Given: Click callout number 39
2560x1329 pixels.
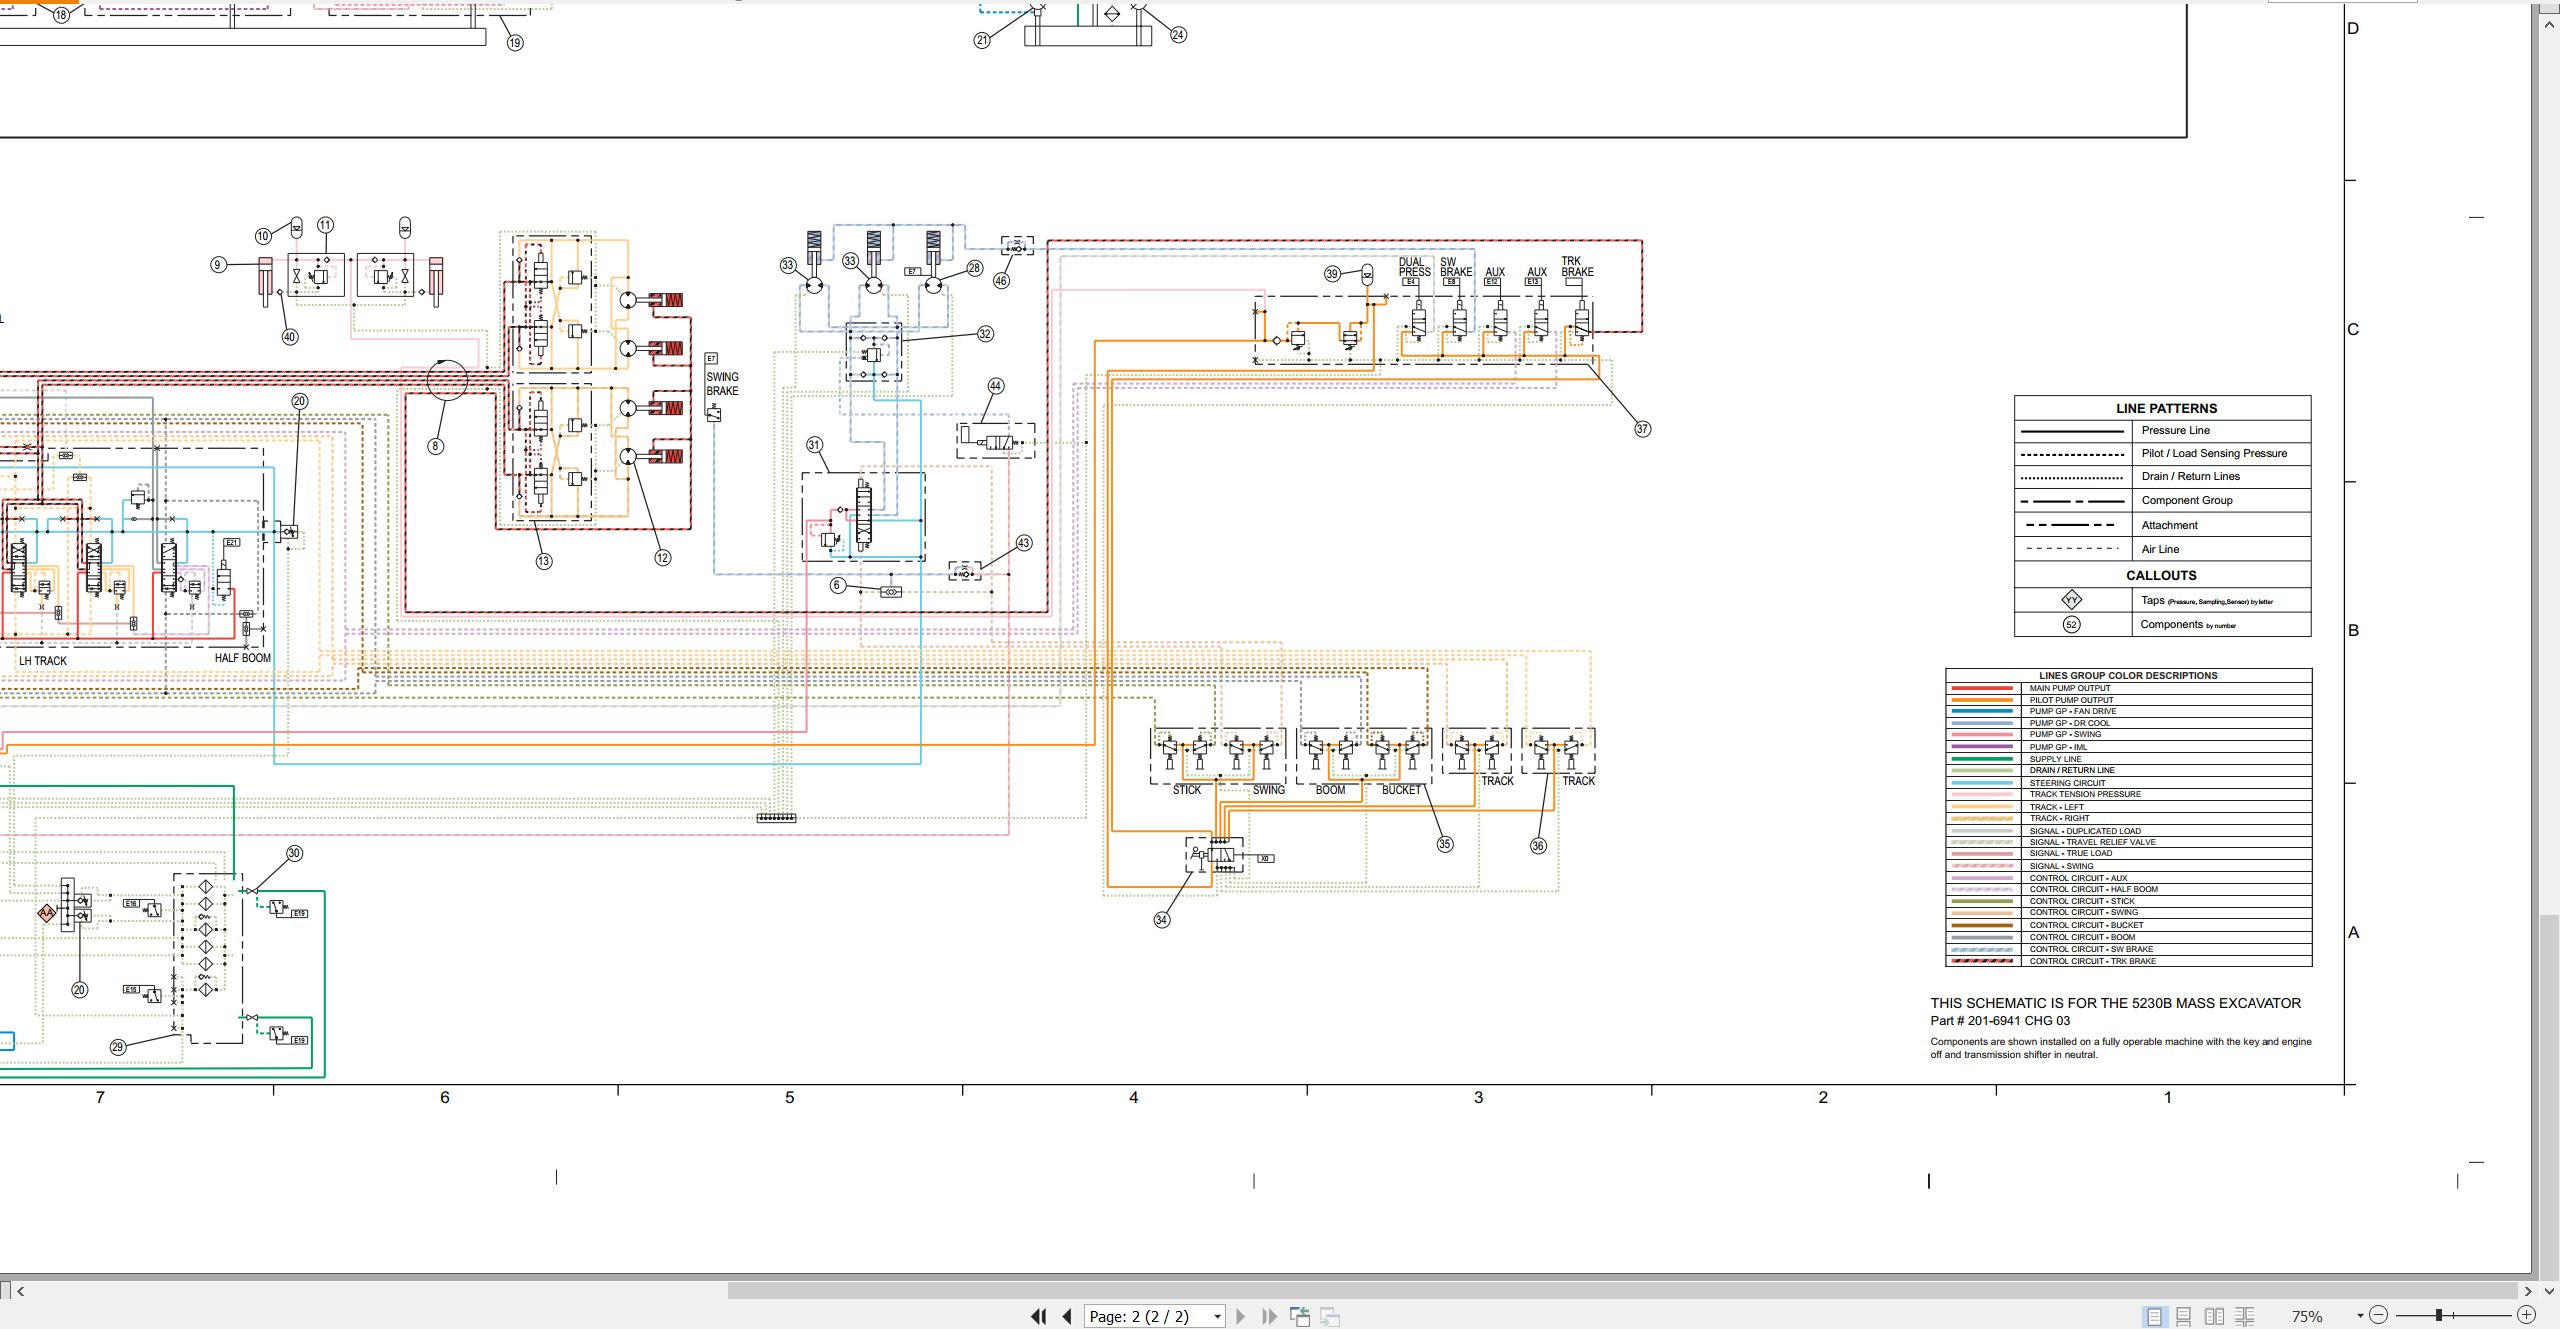Looking at the screenshot, I should [x=1332, y=274].
